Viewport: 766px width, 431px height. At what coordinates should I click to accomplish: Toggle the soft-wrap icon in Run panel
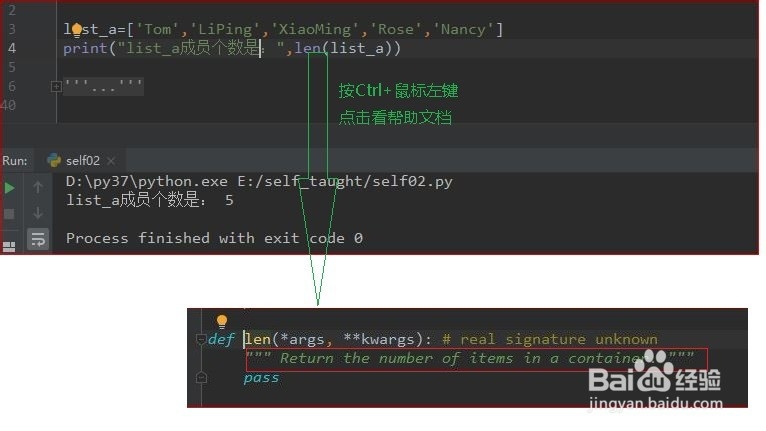coord(38,239)
